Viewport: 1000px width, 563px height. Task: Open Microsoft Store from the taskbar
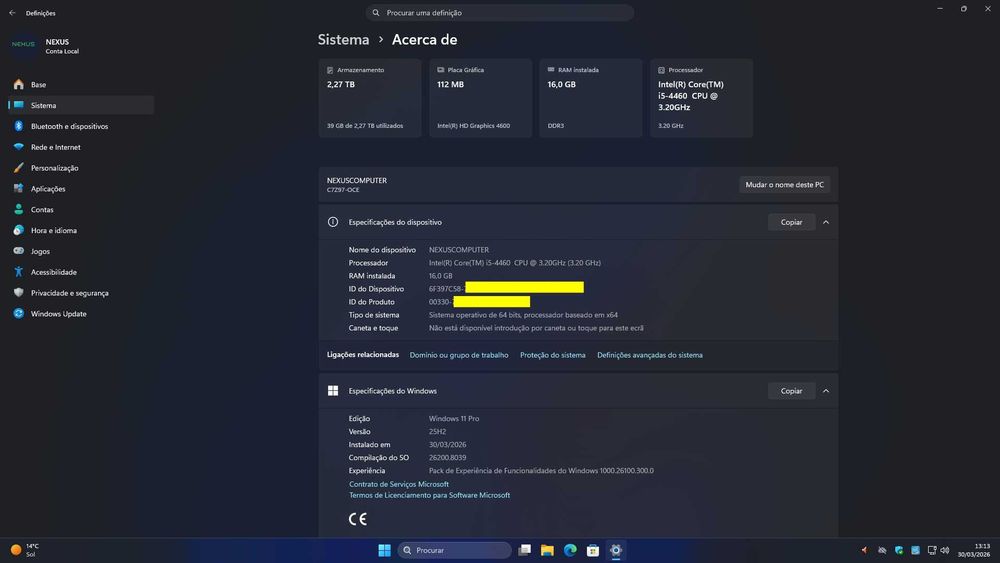click(x=593, y=550)
